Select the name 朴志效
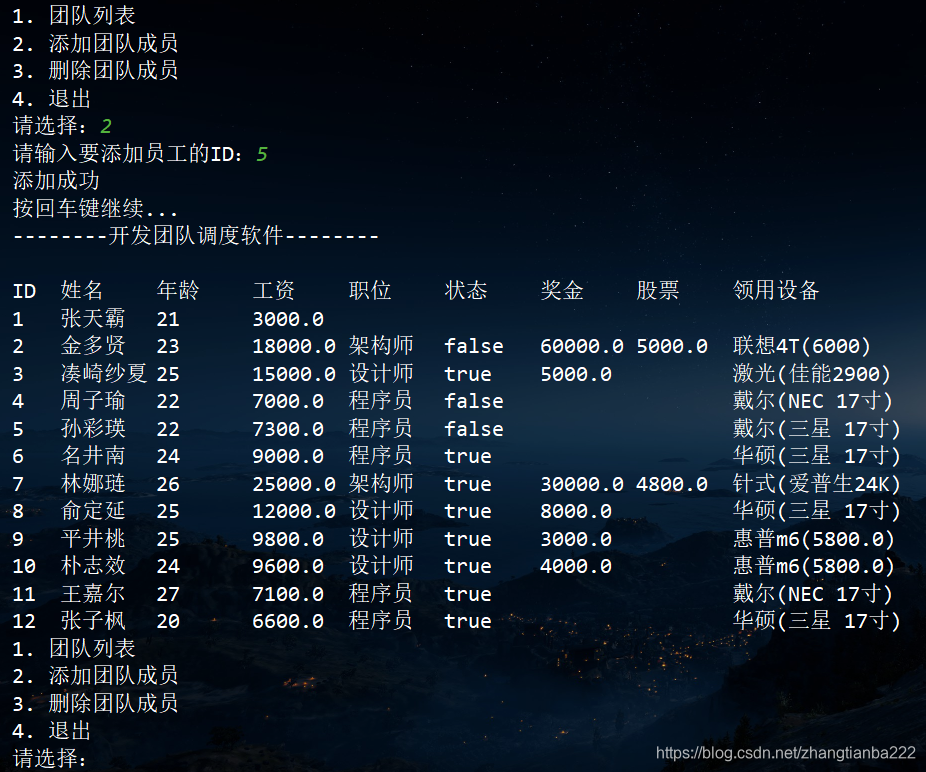Image resolution: width=926 pixels, height=772 pixels. pyautogui.click(x=93, y=566)
